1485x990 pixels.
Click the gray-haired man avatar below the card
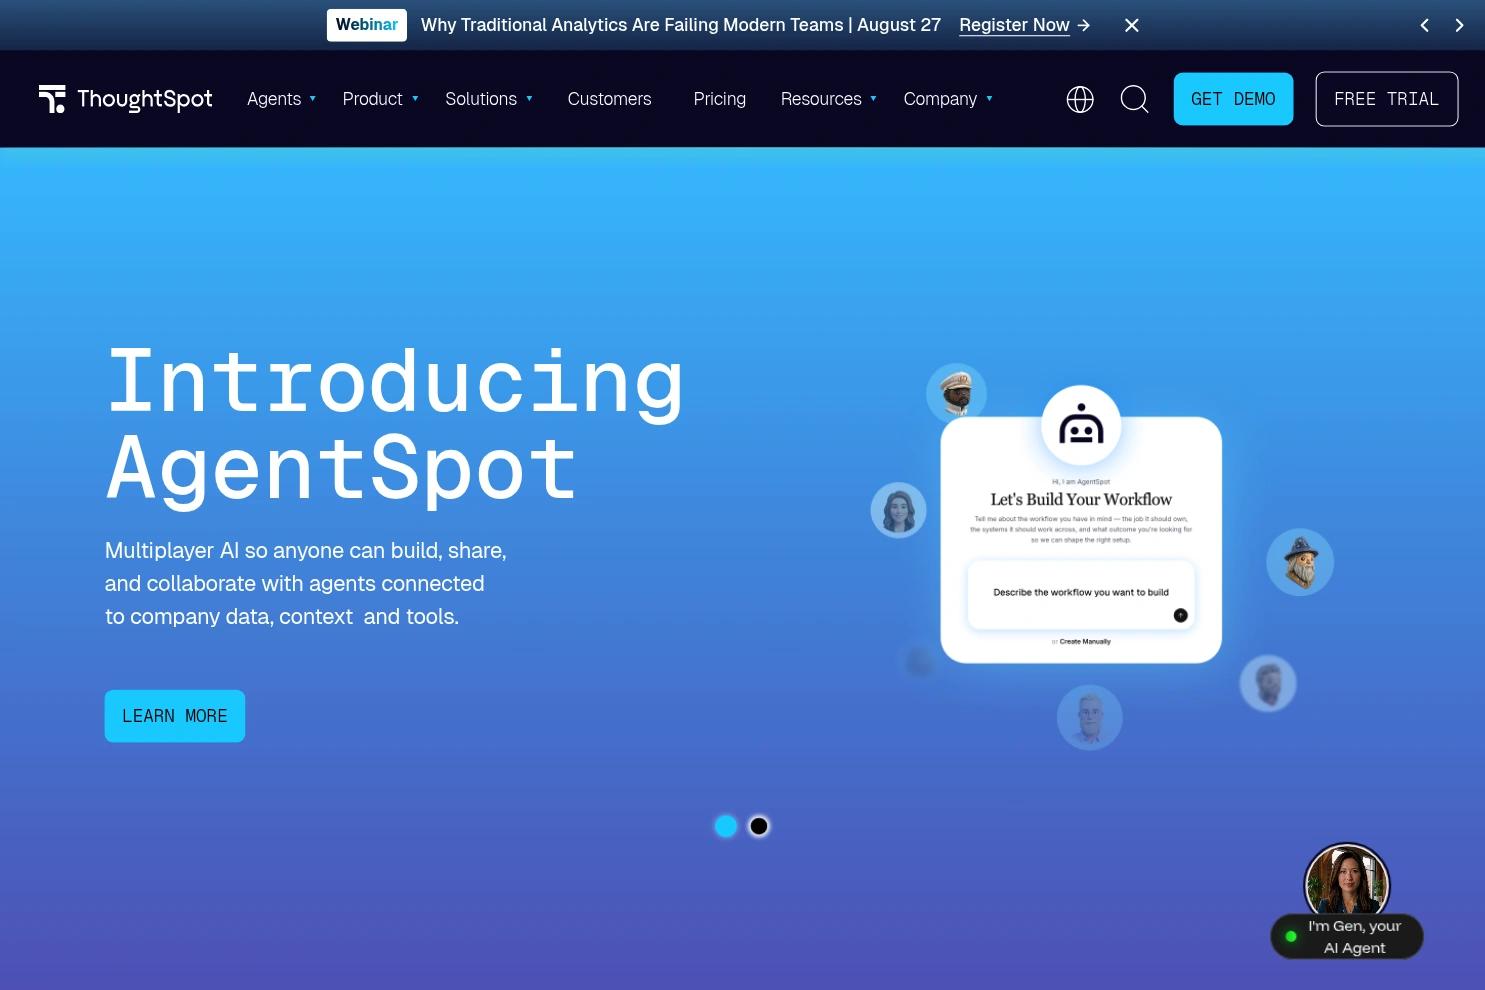pos(1090,717)
